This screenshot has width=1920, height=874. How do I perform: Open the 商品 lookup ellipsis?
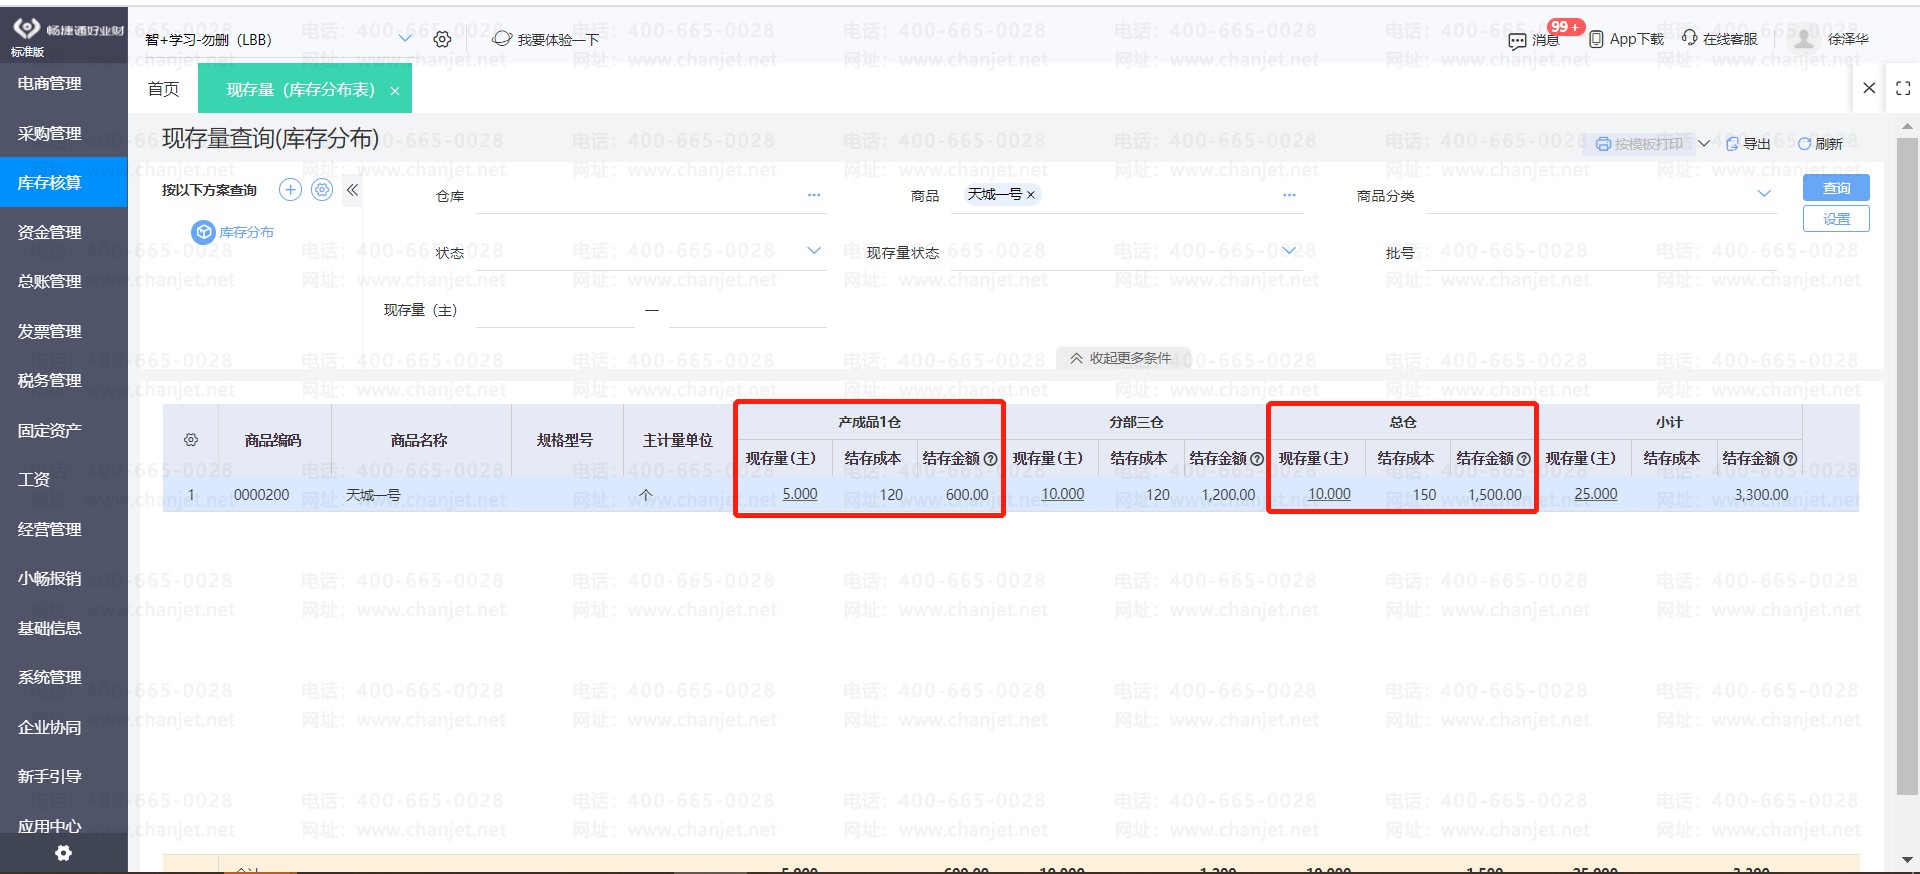[x=1289, y=196]
